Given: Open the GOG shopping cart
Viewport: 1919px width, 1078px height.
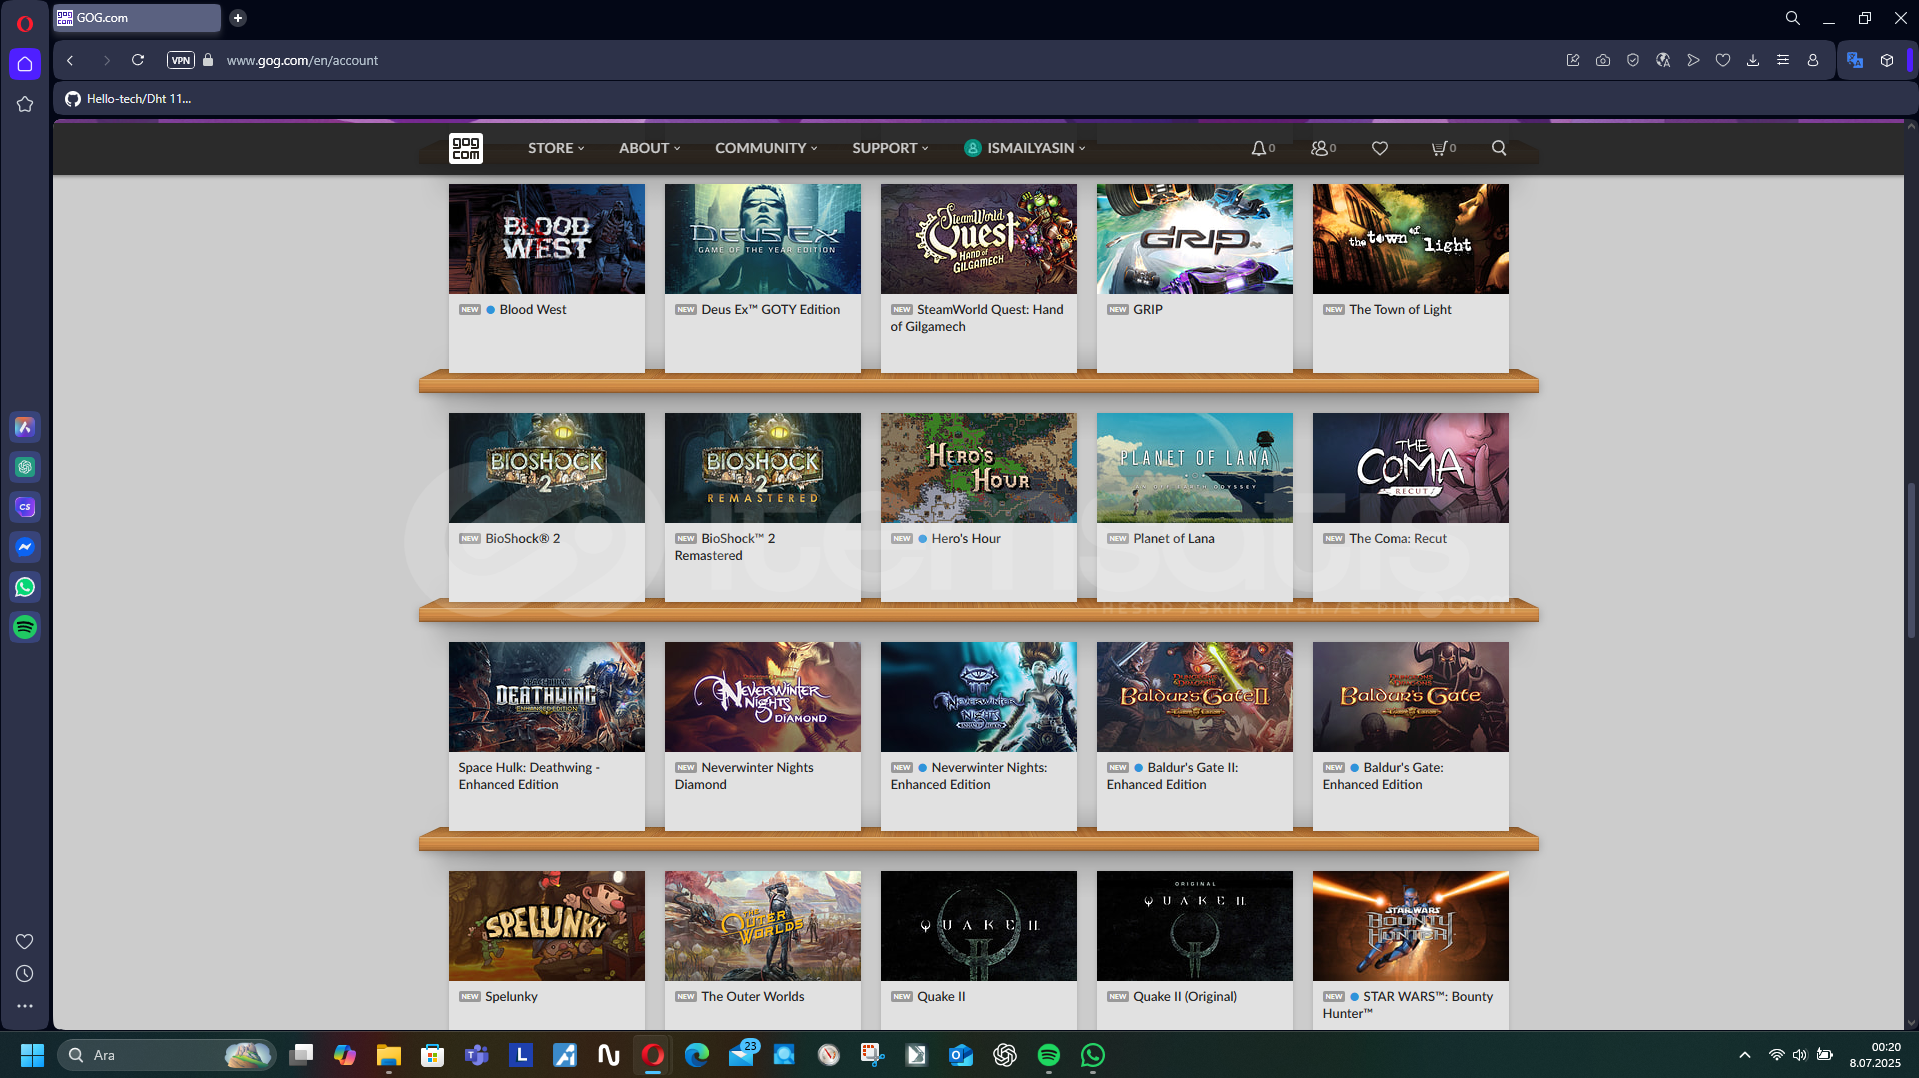Looking at the screenshot, I should [1443, 148].
